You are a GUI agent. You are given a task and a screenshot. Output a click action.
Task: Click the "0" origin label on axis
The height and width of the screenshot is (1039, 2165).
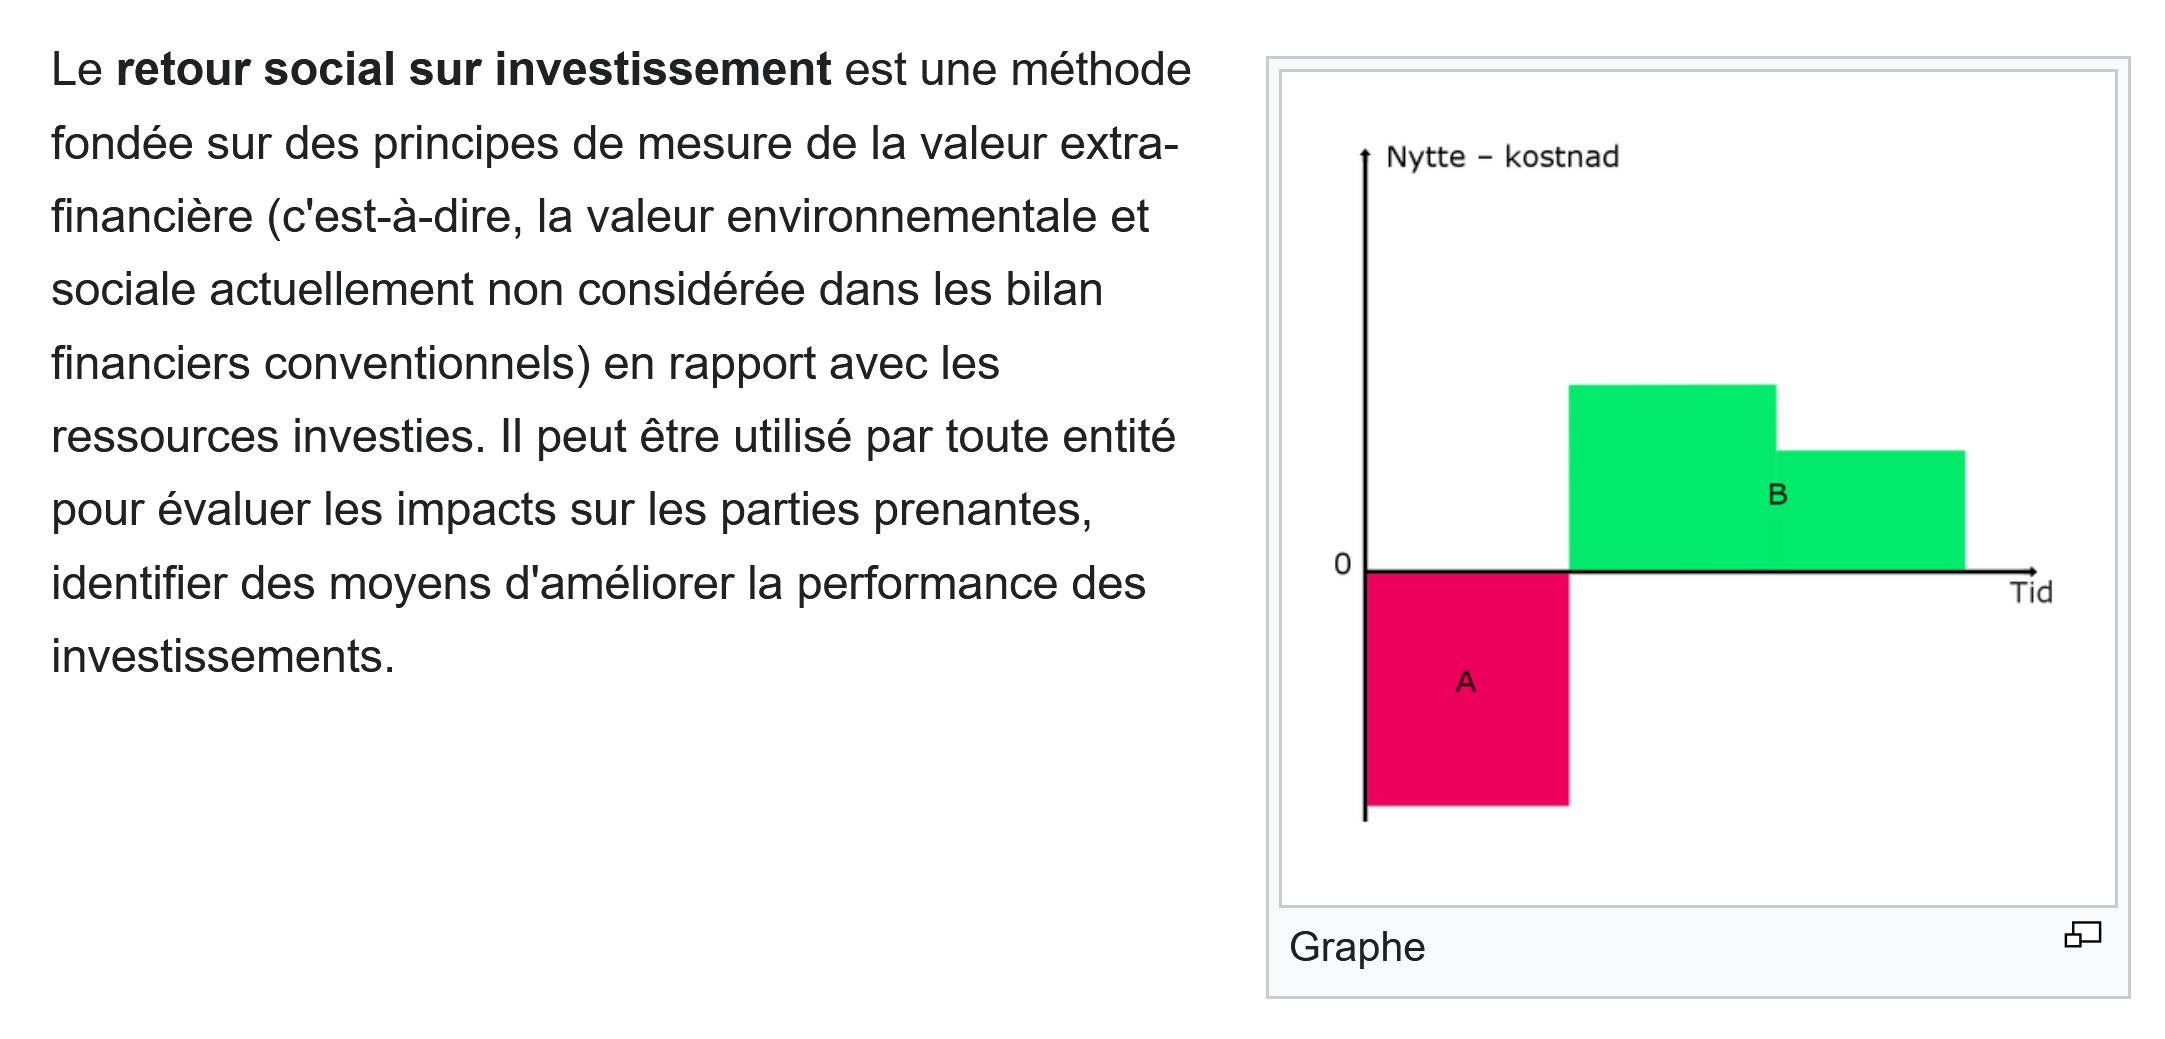(1342, 565)
